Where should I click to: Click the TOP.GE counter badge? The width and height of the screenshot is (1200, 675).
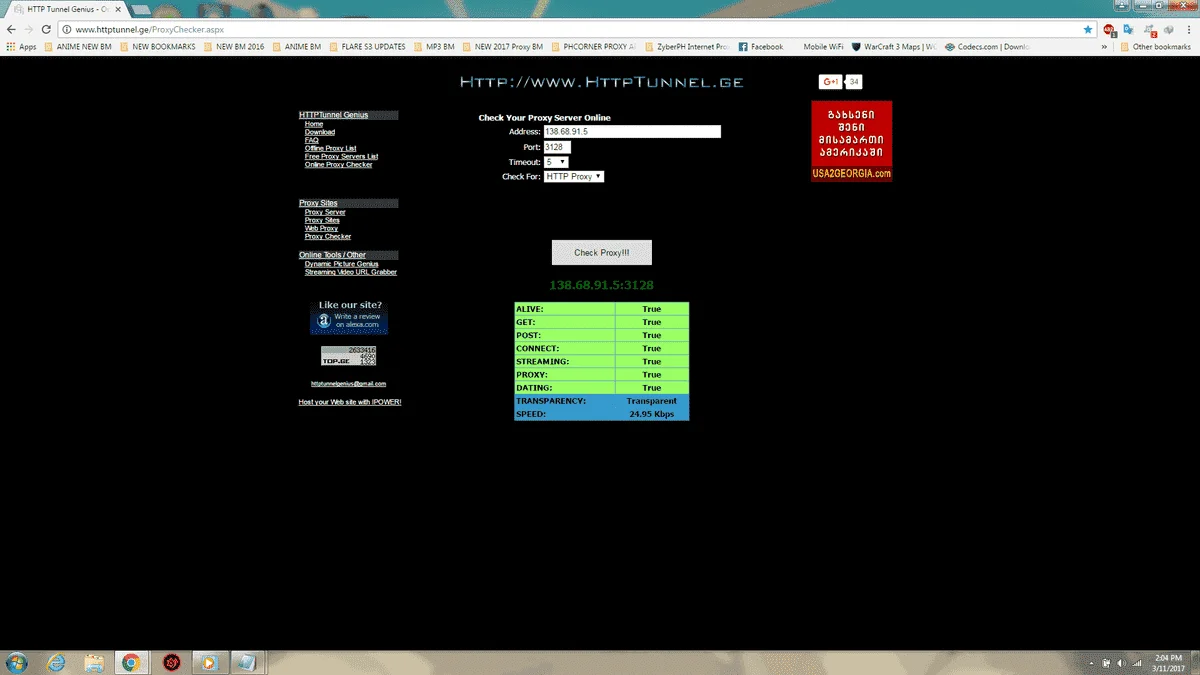pos(348,356)
